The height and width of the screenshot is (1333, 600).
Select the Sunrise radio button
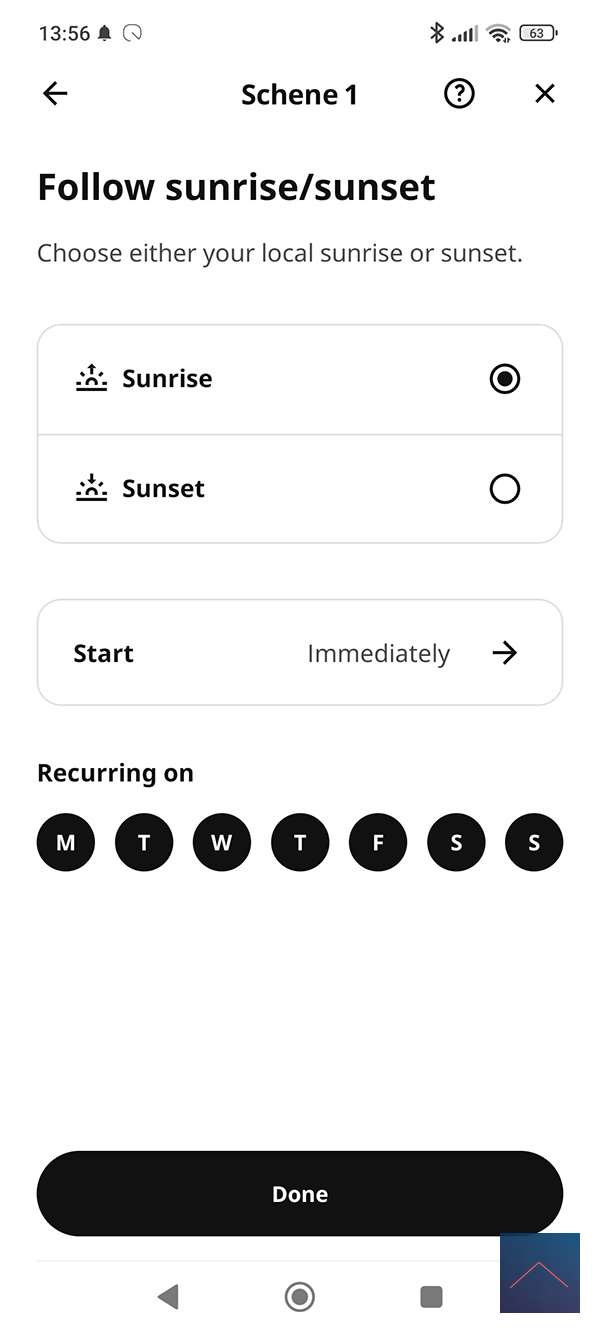pos(505,379)
